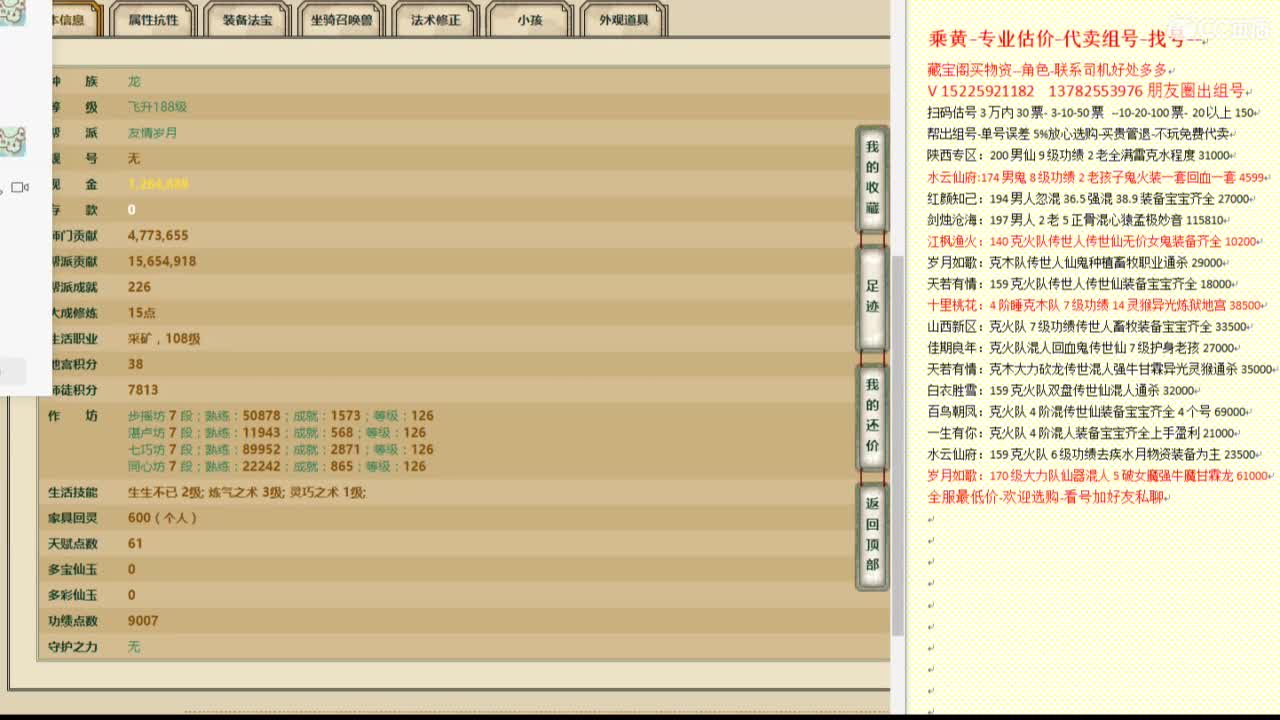Select the 法术修正 tab
The image size is (1280, 720).
point(437,19)
